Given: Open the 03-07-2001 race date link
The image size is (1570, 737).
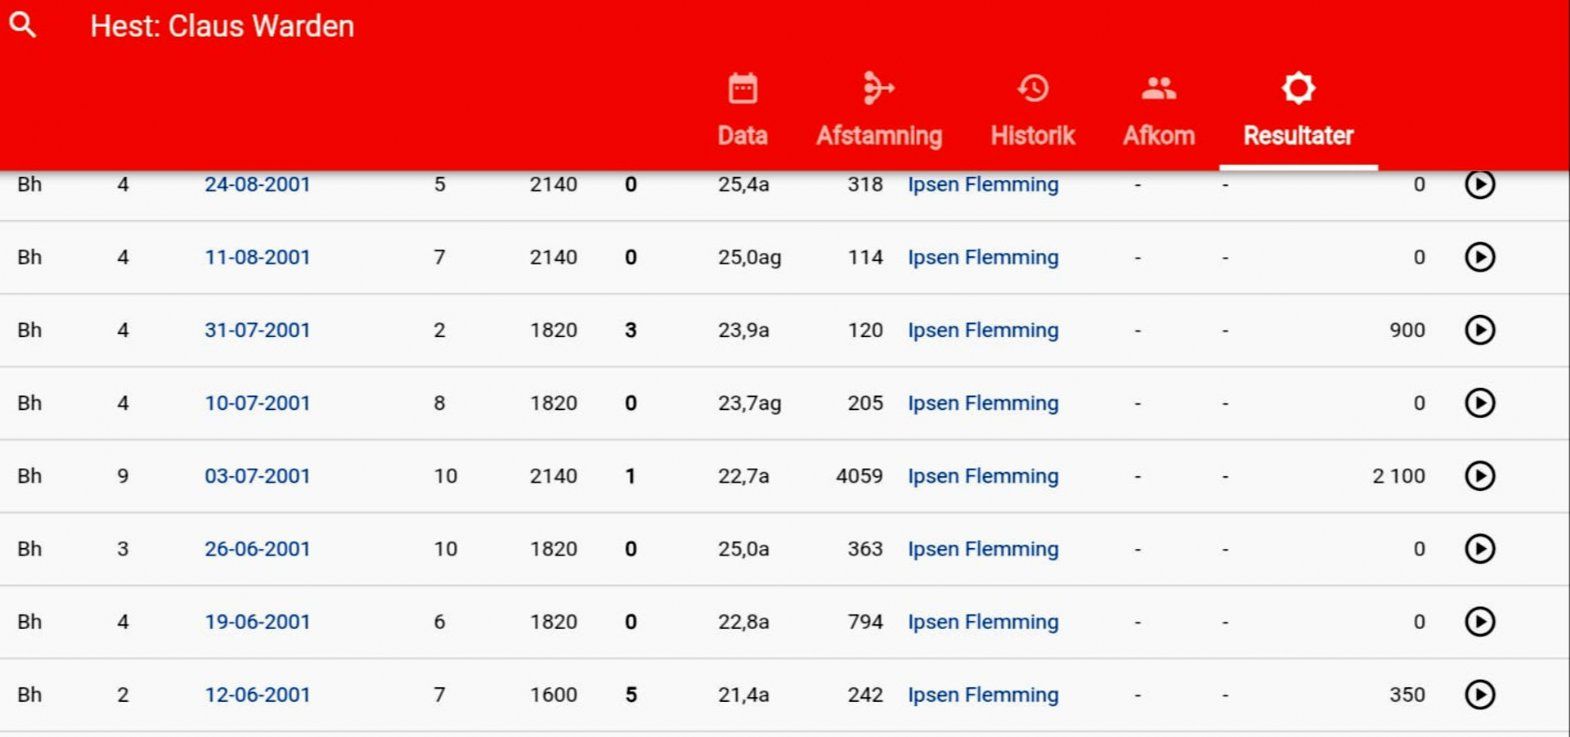Looking at the screenshot, I should 257,476.
